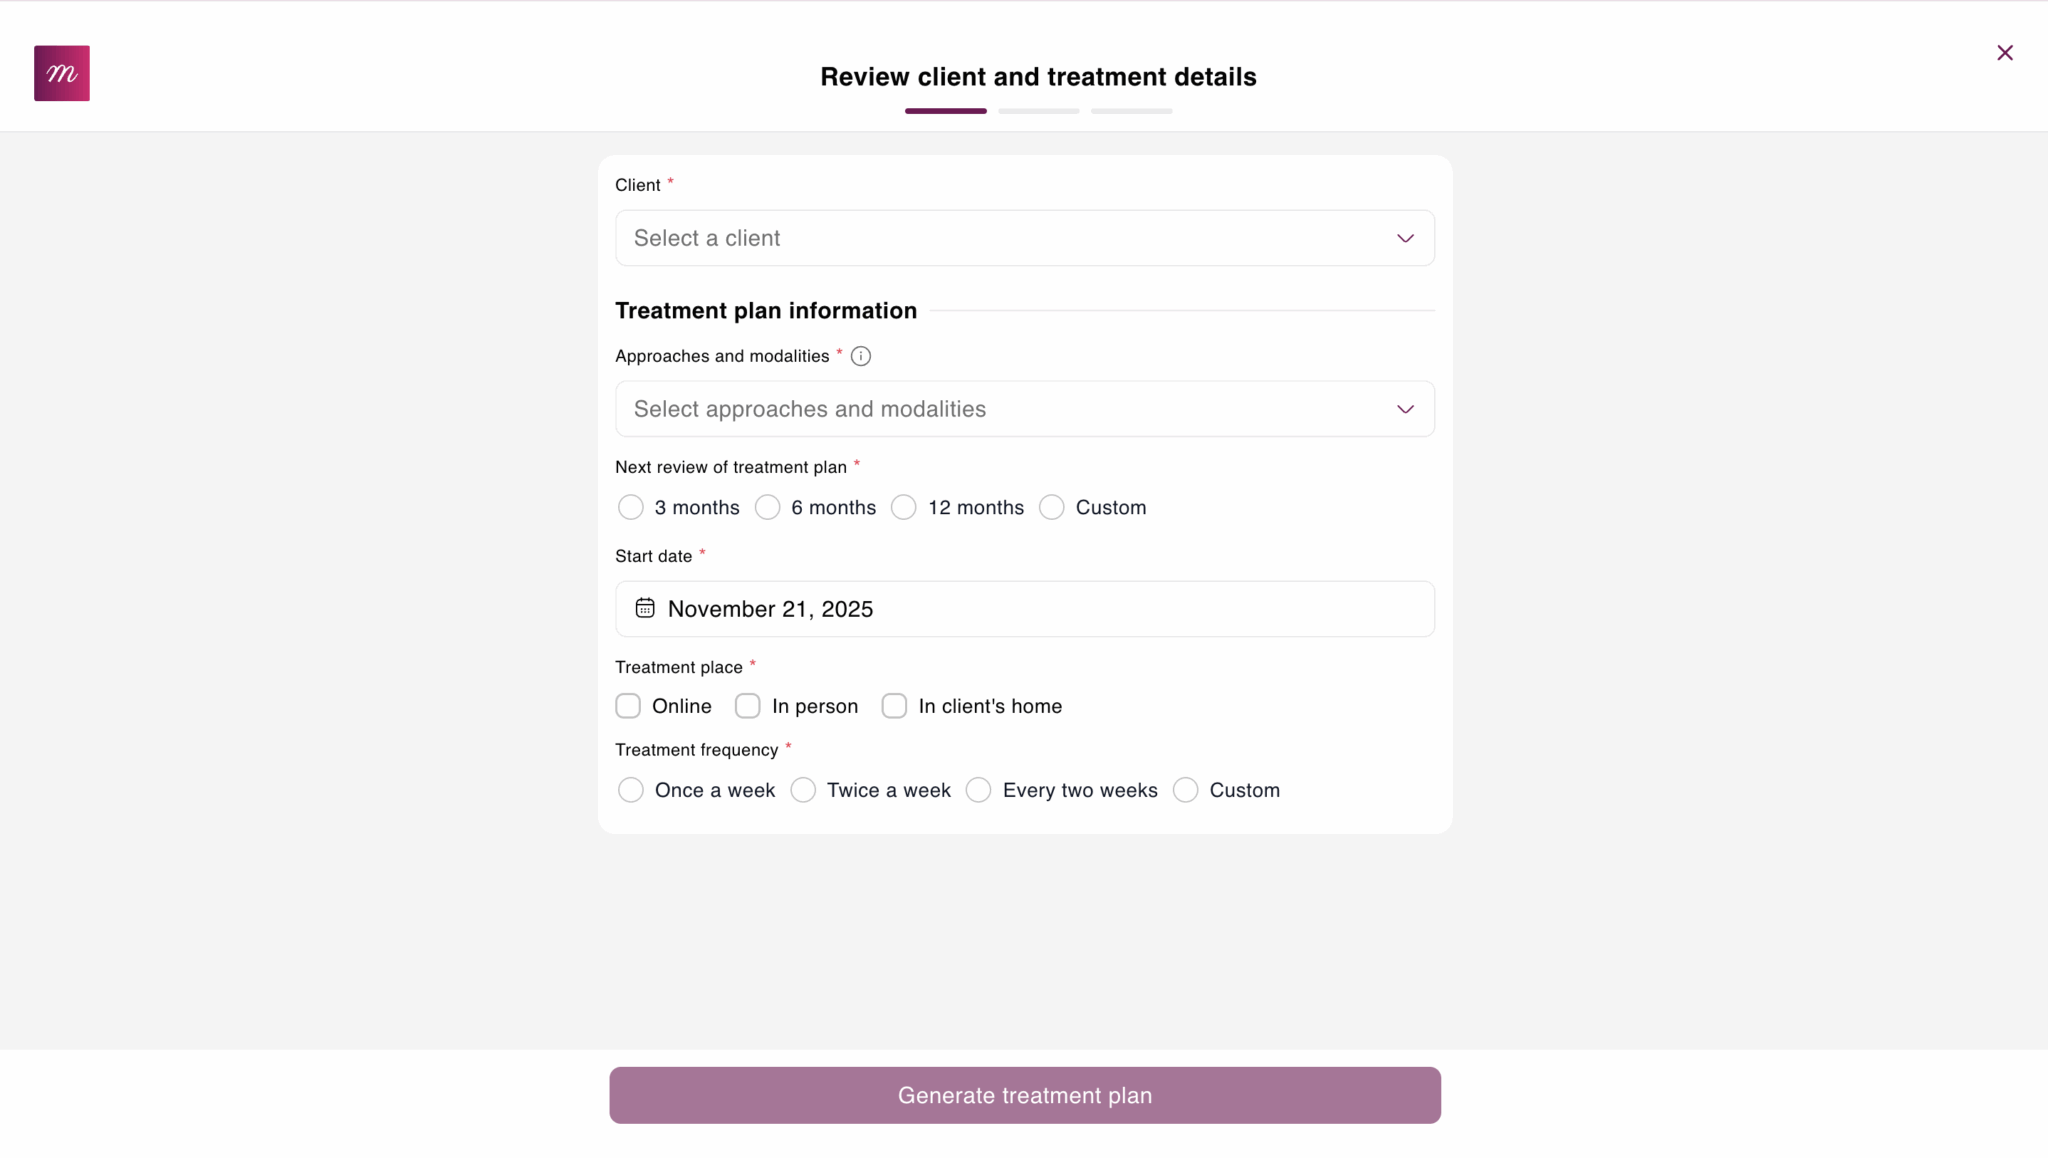Click the info icon beside Approaches and modalities
Viewport: 2048px width, 1158px height.
[860, 356]
